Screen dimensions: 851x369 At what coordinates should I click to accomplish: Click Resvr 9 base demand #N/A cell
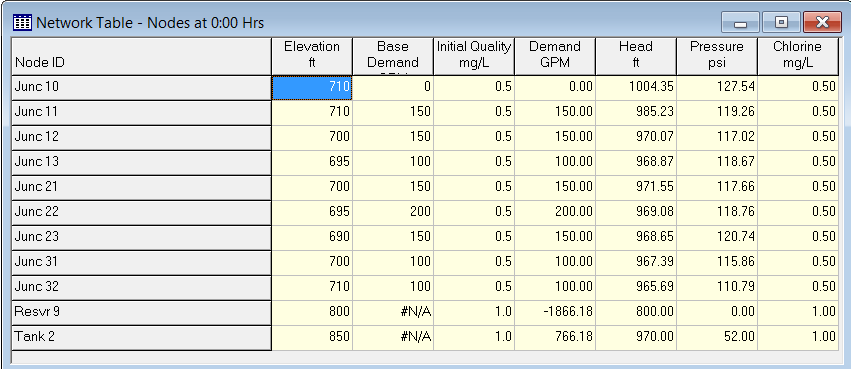tap(393, 313)
